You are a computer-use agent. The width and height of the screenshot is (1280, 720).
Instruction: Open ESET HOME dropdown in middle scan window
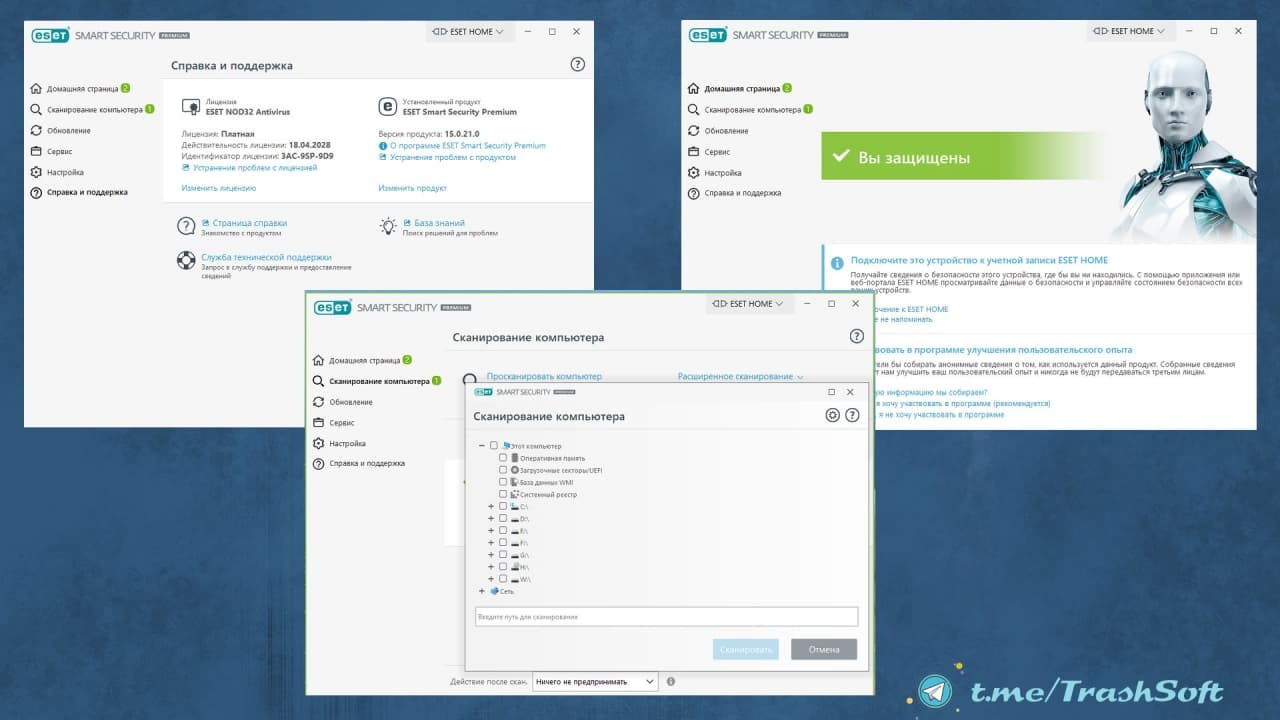tap(750, 304)
